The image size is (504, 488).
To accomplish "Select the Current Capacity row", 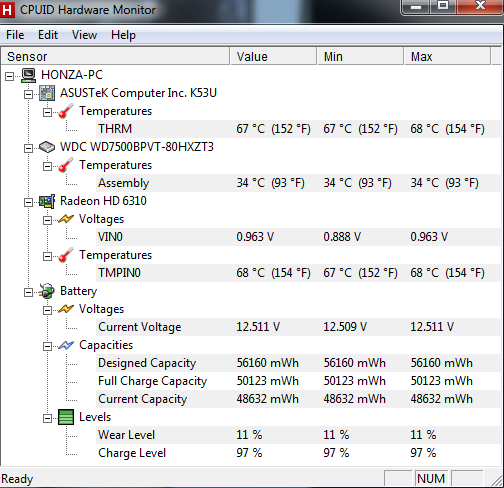I will [x=299, y=399].
